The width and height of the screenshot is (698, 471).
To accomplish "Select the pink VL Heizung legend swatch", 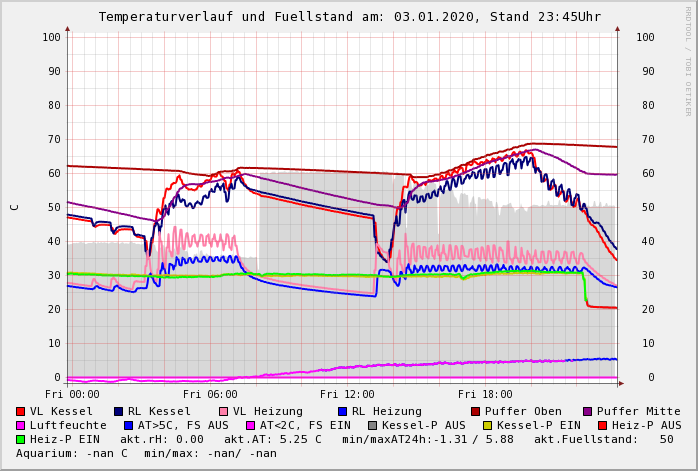I will (223, 412).
